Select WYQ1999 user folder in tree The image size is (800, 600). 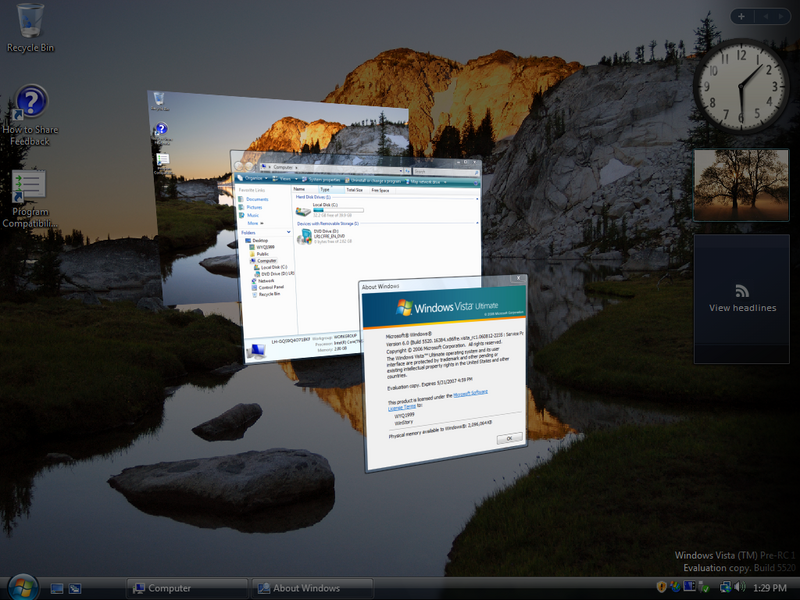click(x=262, y=247)
